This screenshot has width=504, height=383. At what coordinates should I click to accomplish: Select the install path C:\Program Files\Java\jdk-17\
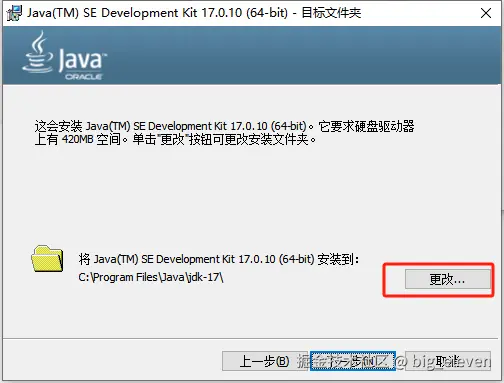[151, 277]
